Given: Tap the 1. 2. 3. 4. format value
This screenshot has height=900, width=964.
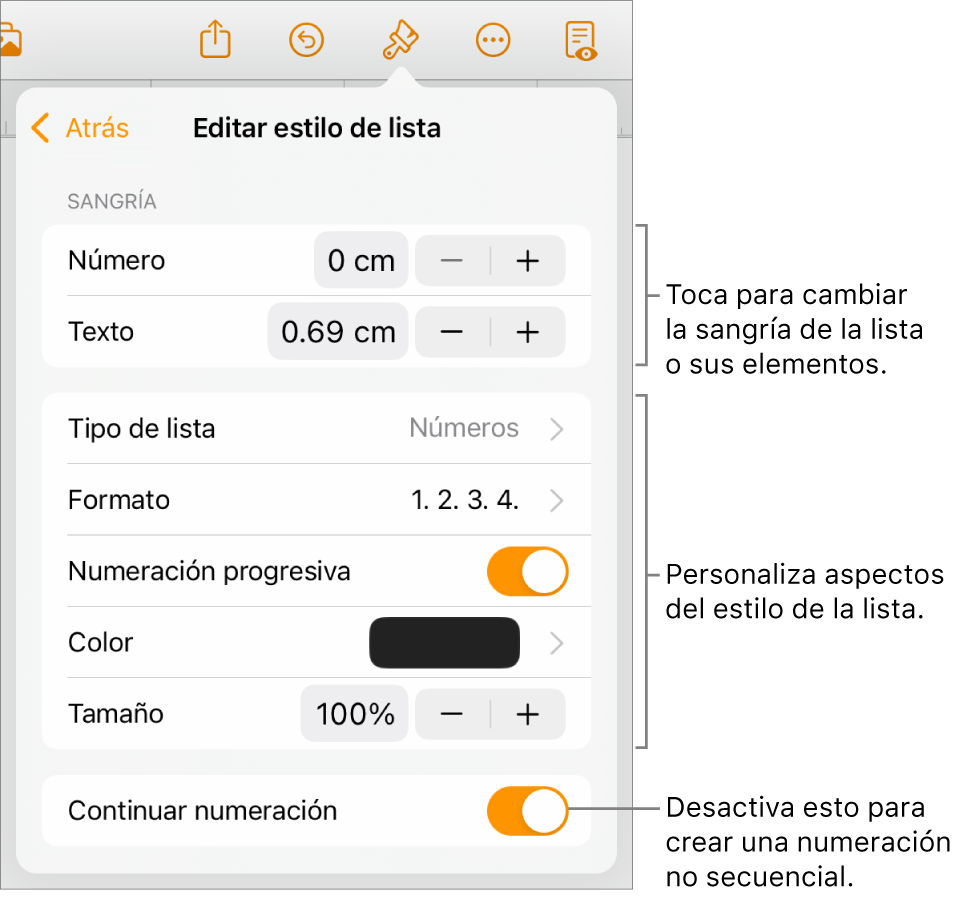Looking at the screenshot, I should (x=465, y=500).
